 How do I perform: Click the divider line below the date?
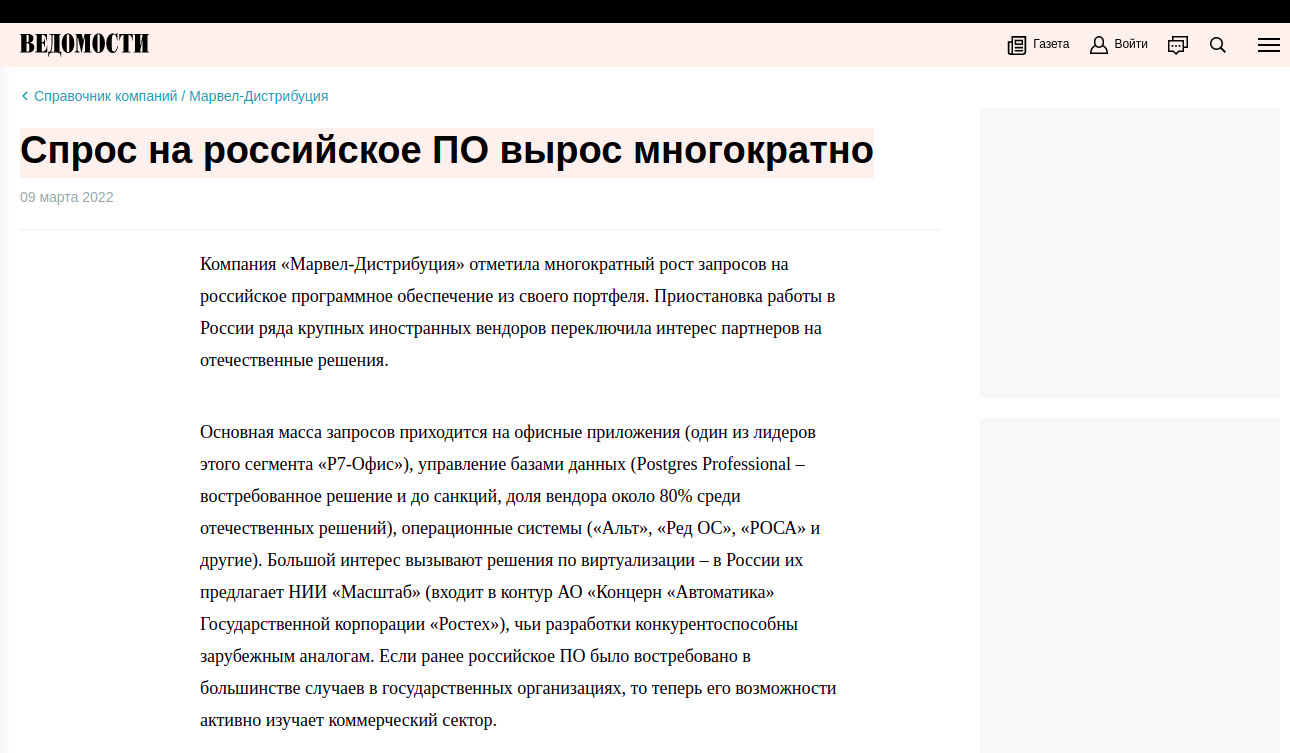click(480, 229)
